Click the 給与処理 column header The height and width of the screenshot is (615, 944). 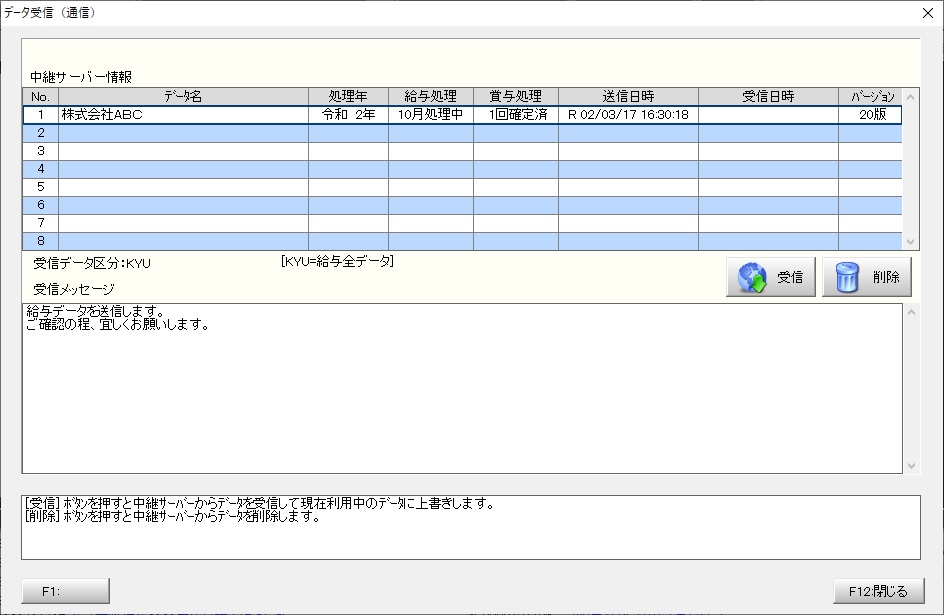(430, 96)
